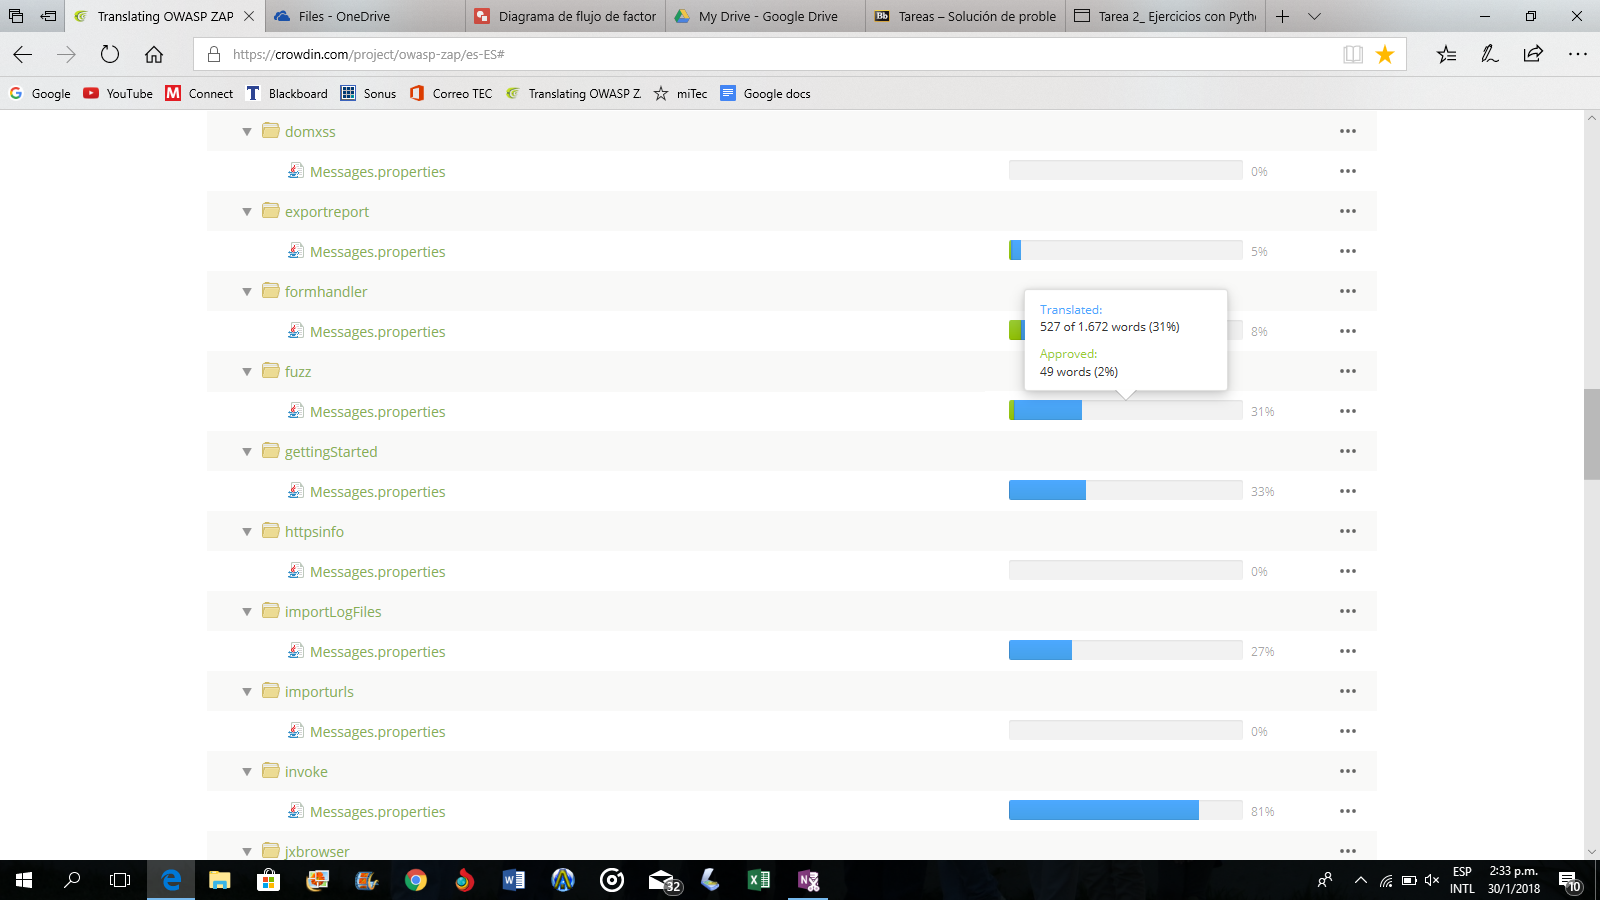Switch to Files - OneDrive tab
Image resolution: width=1600 pixels, height=900 pixels.
point(365,16)
